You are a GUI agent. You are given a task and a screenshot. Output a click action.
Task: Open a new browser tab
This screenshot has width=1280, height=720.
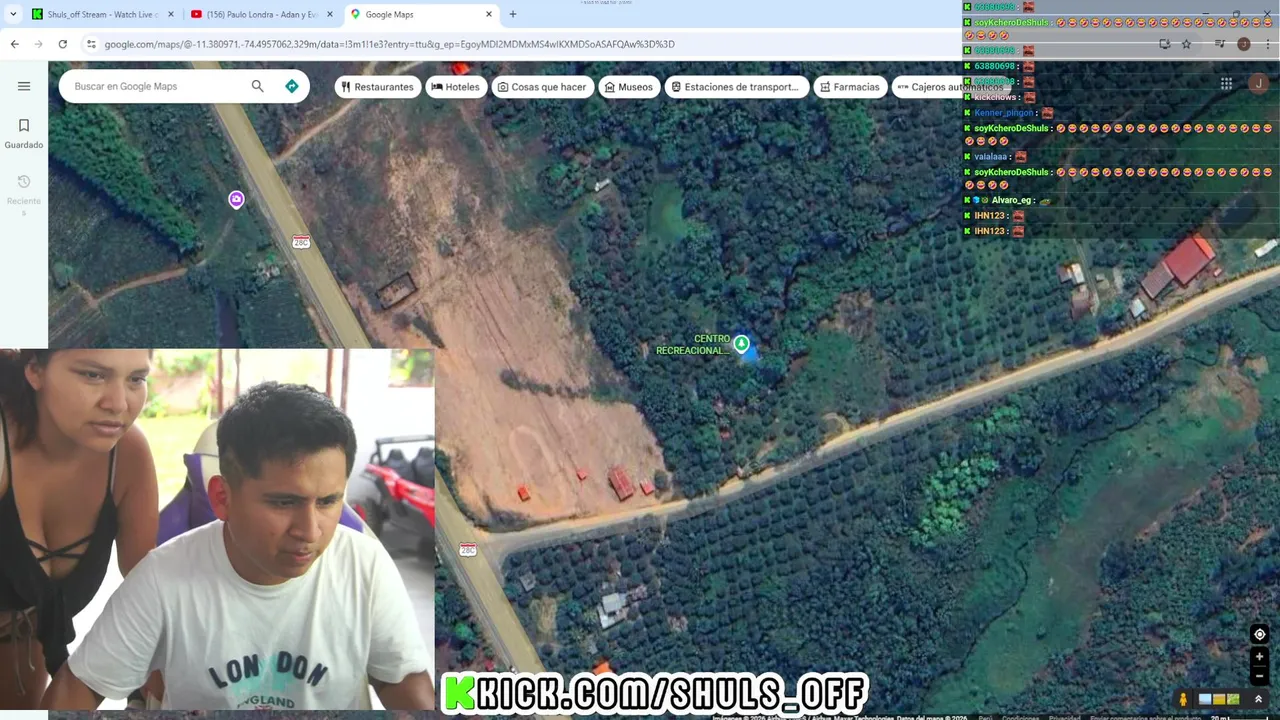point(513,14)
